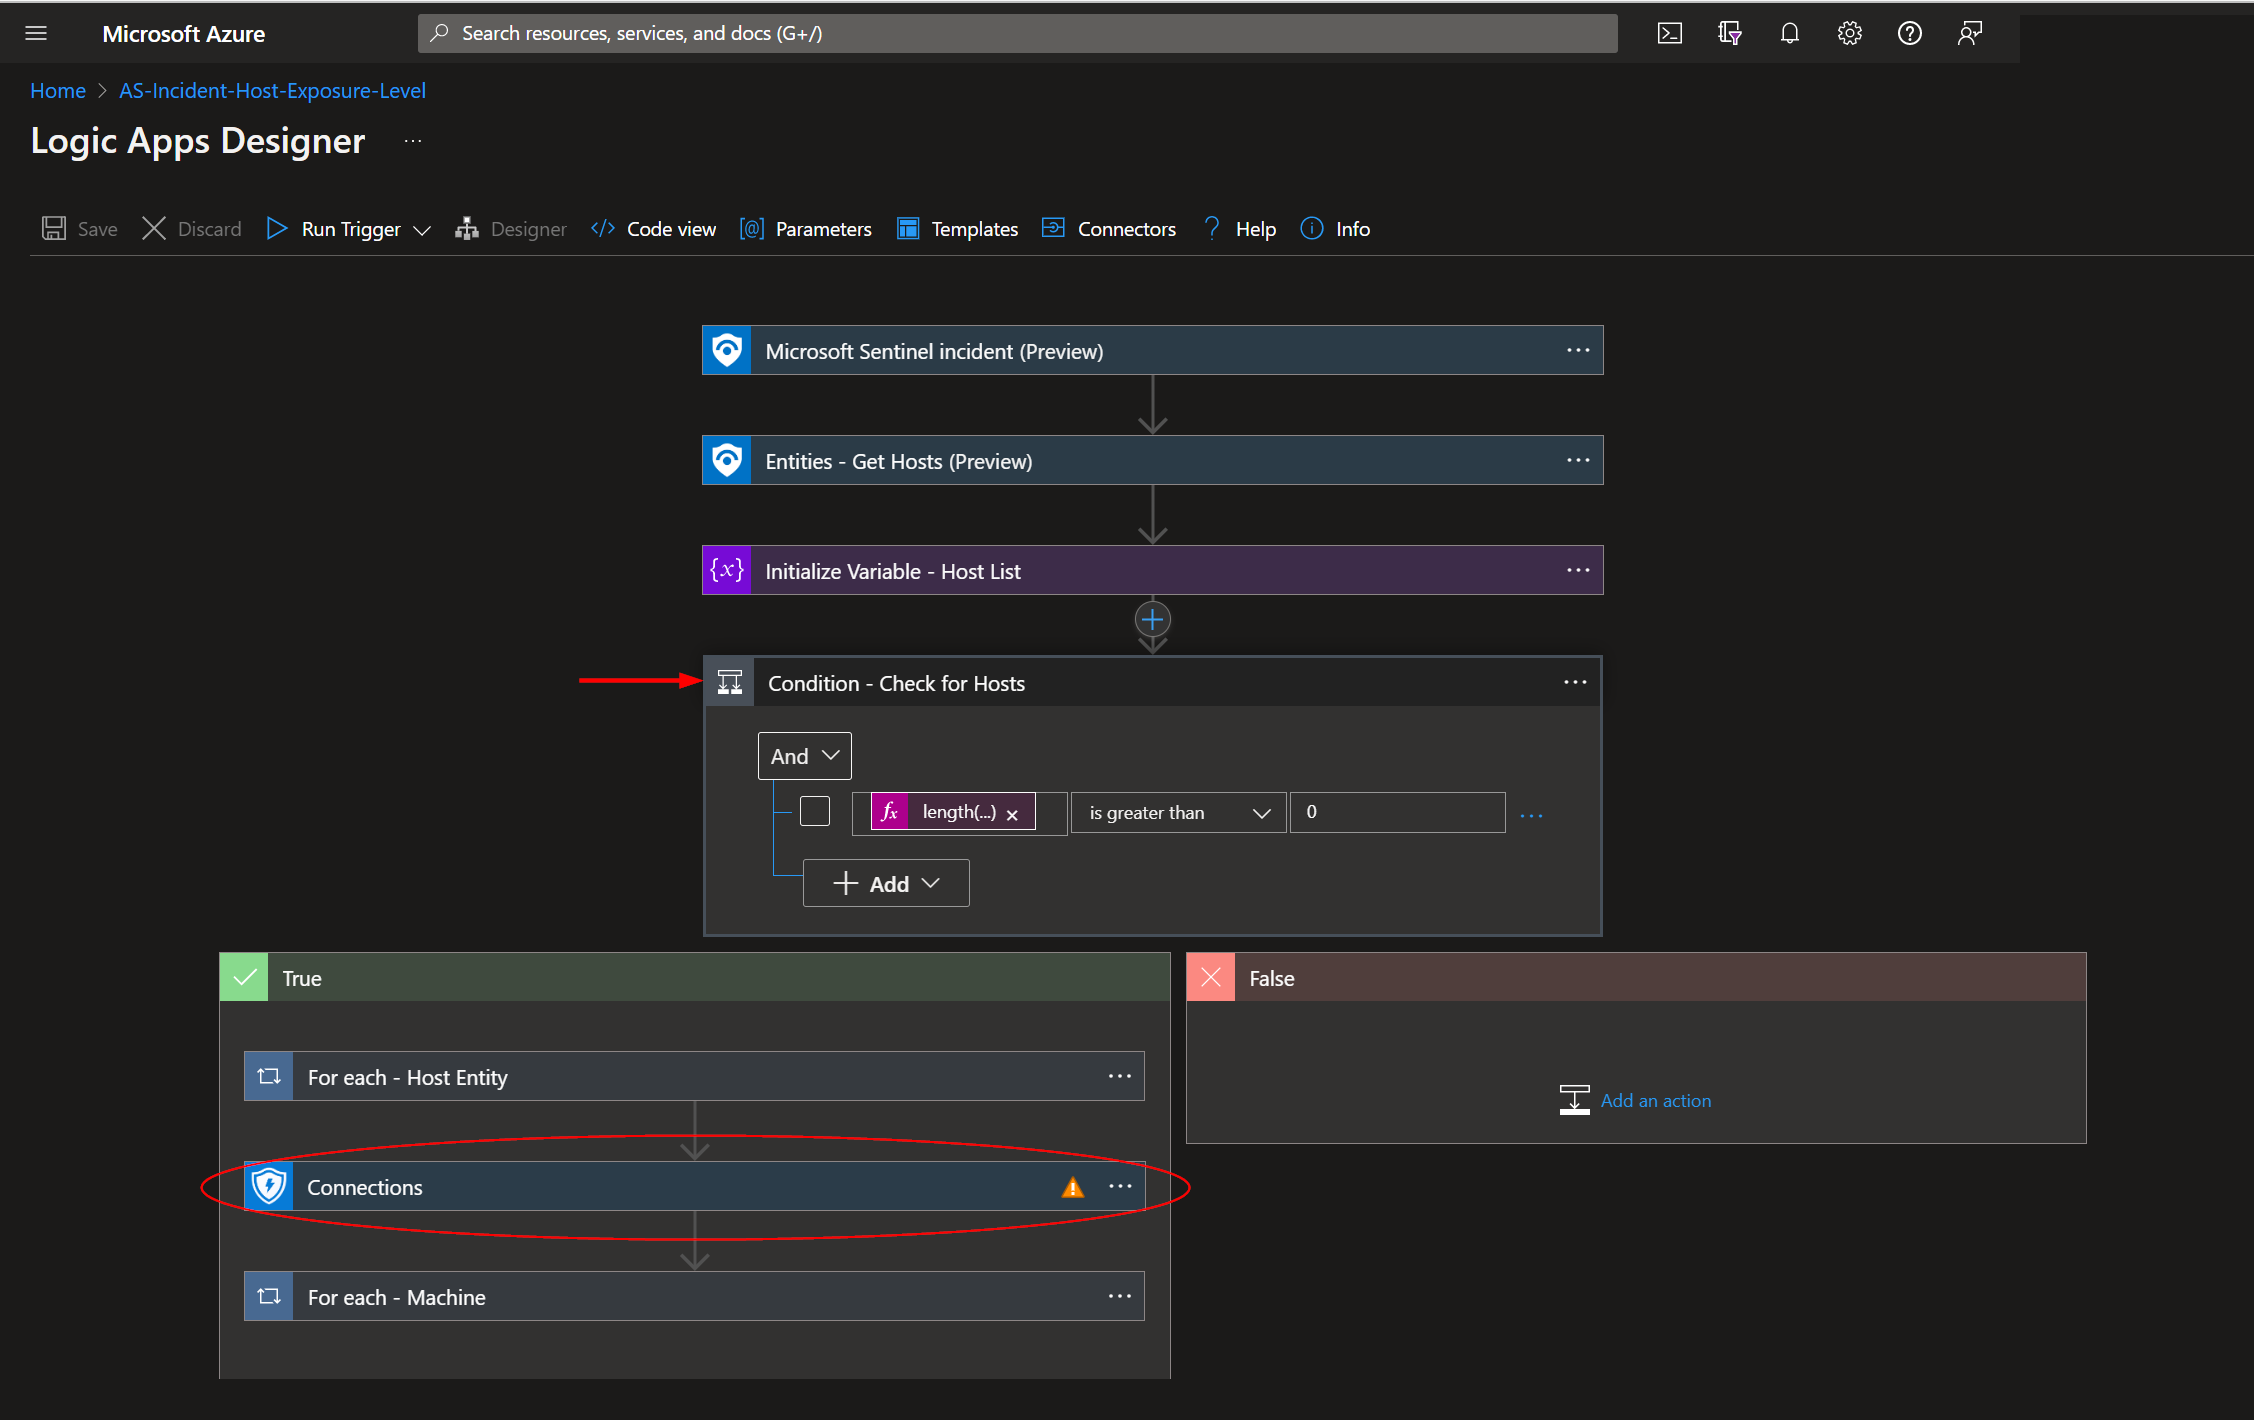Click Run Trigger button
Viewport: 2254px width, 1420px height.
(x=334, y=229)
